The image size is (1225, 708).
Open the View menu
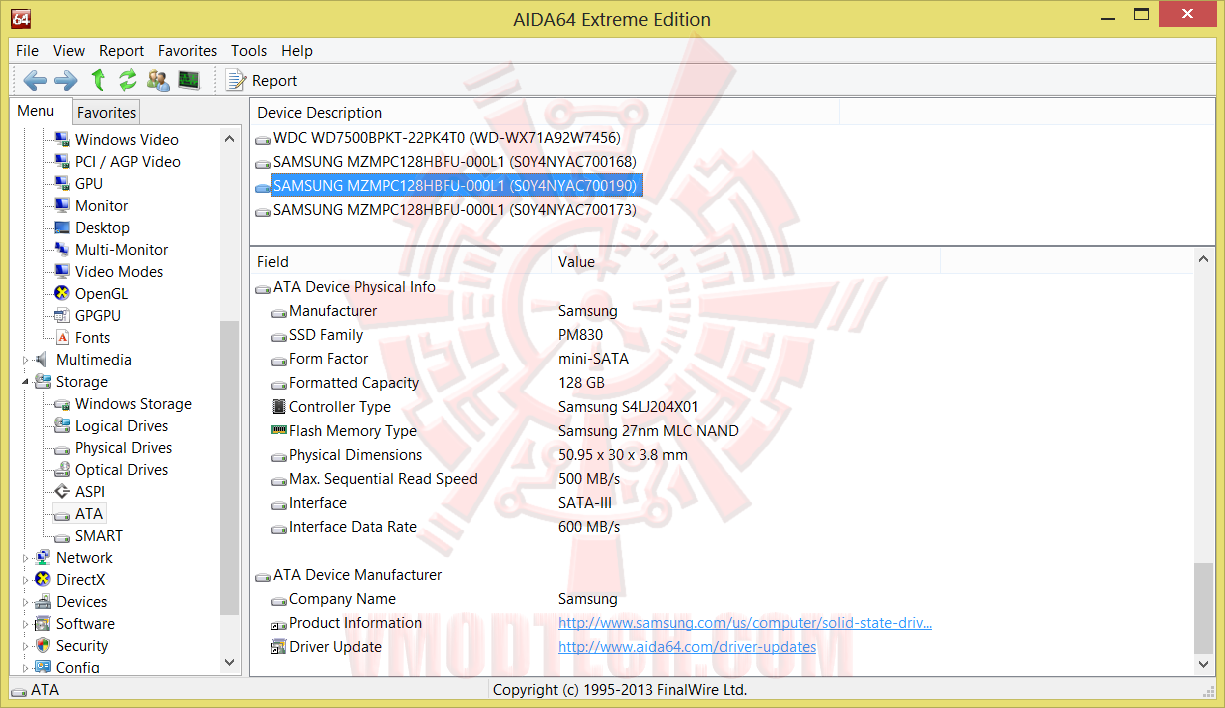click(69, 51)
